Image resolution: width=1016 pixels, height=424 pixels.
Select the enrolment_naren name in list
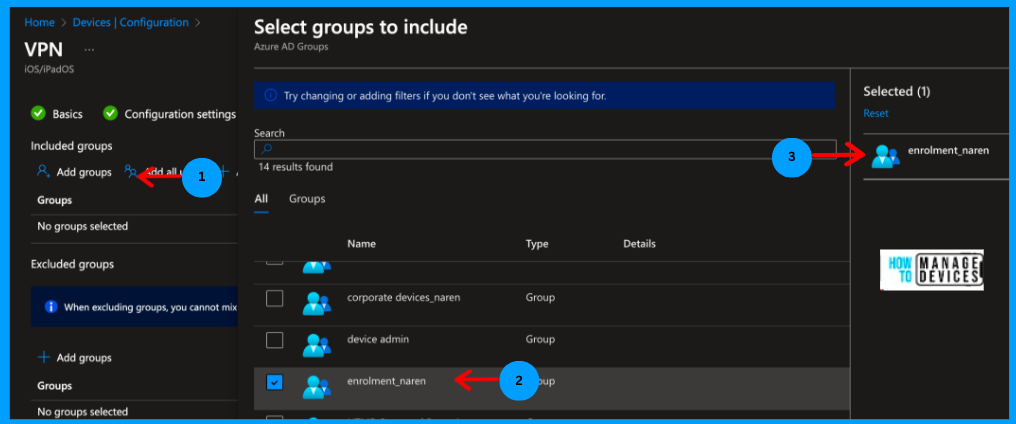point(386,381)
